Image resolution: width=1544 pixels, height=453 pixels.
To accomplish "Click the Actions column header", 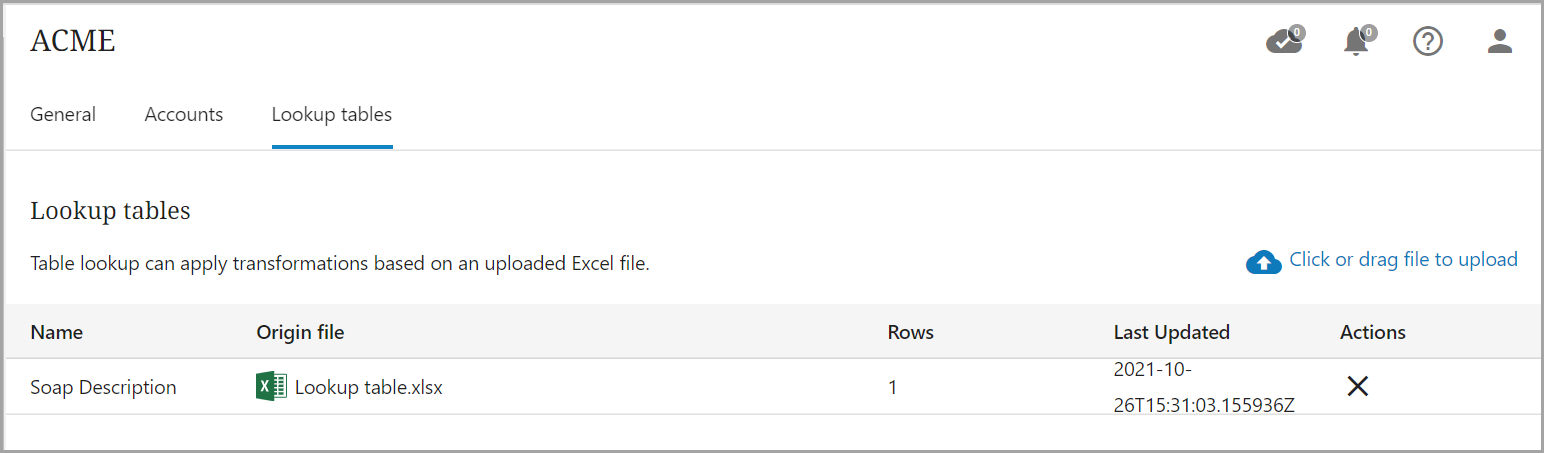I will point(1373,333).
